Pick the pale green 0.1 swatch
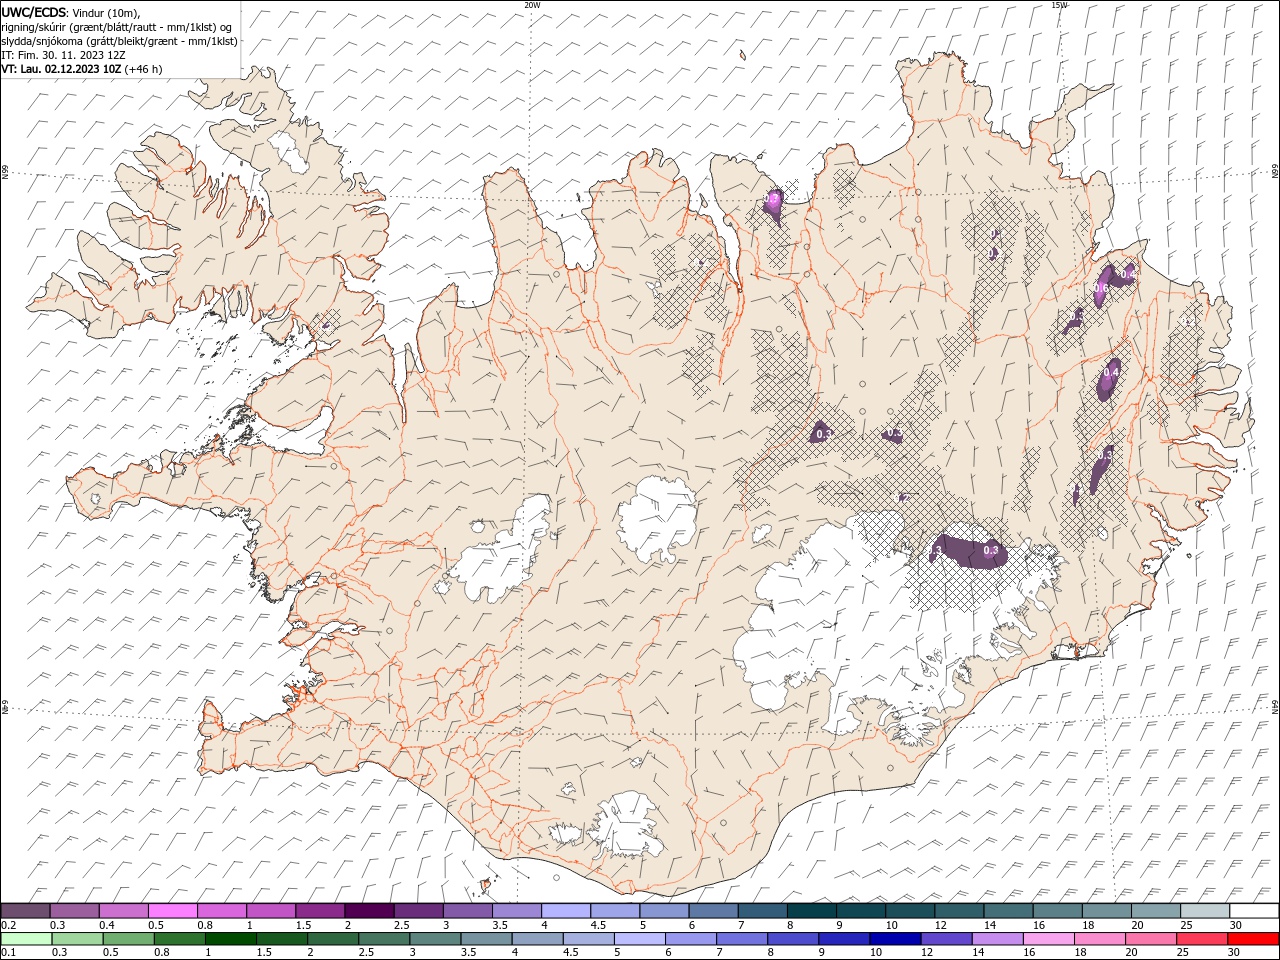 [26, 939]
